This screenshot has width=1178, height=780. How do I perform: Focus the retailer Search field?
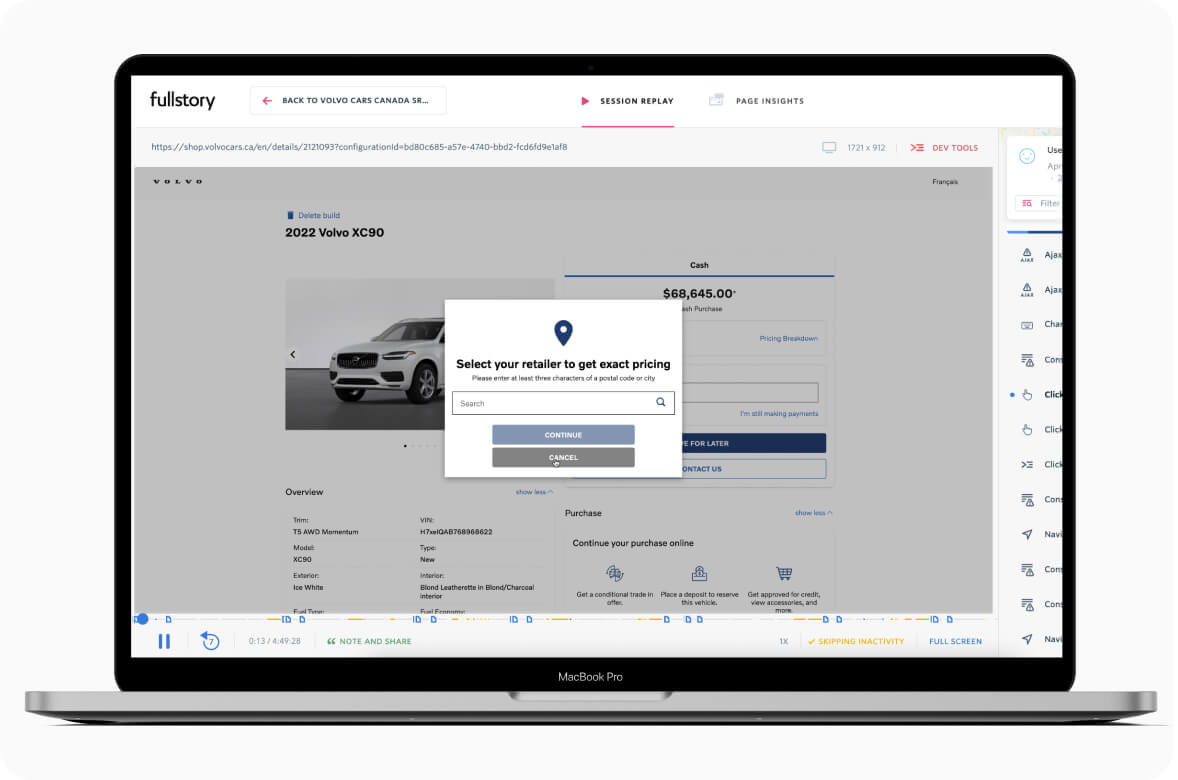pyautogui.click(x=563, y=404)
